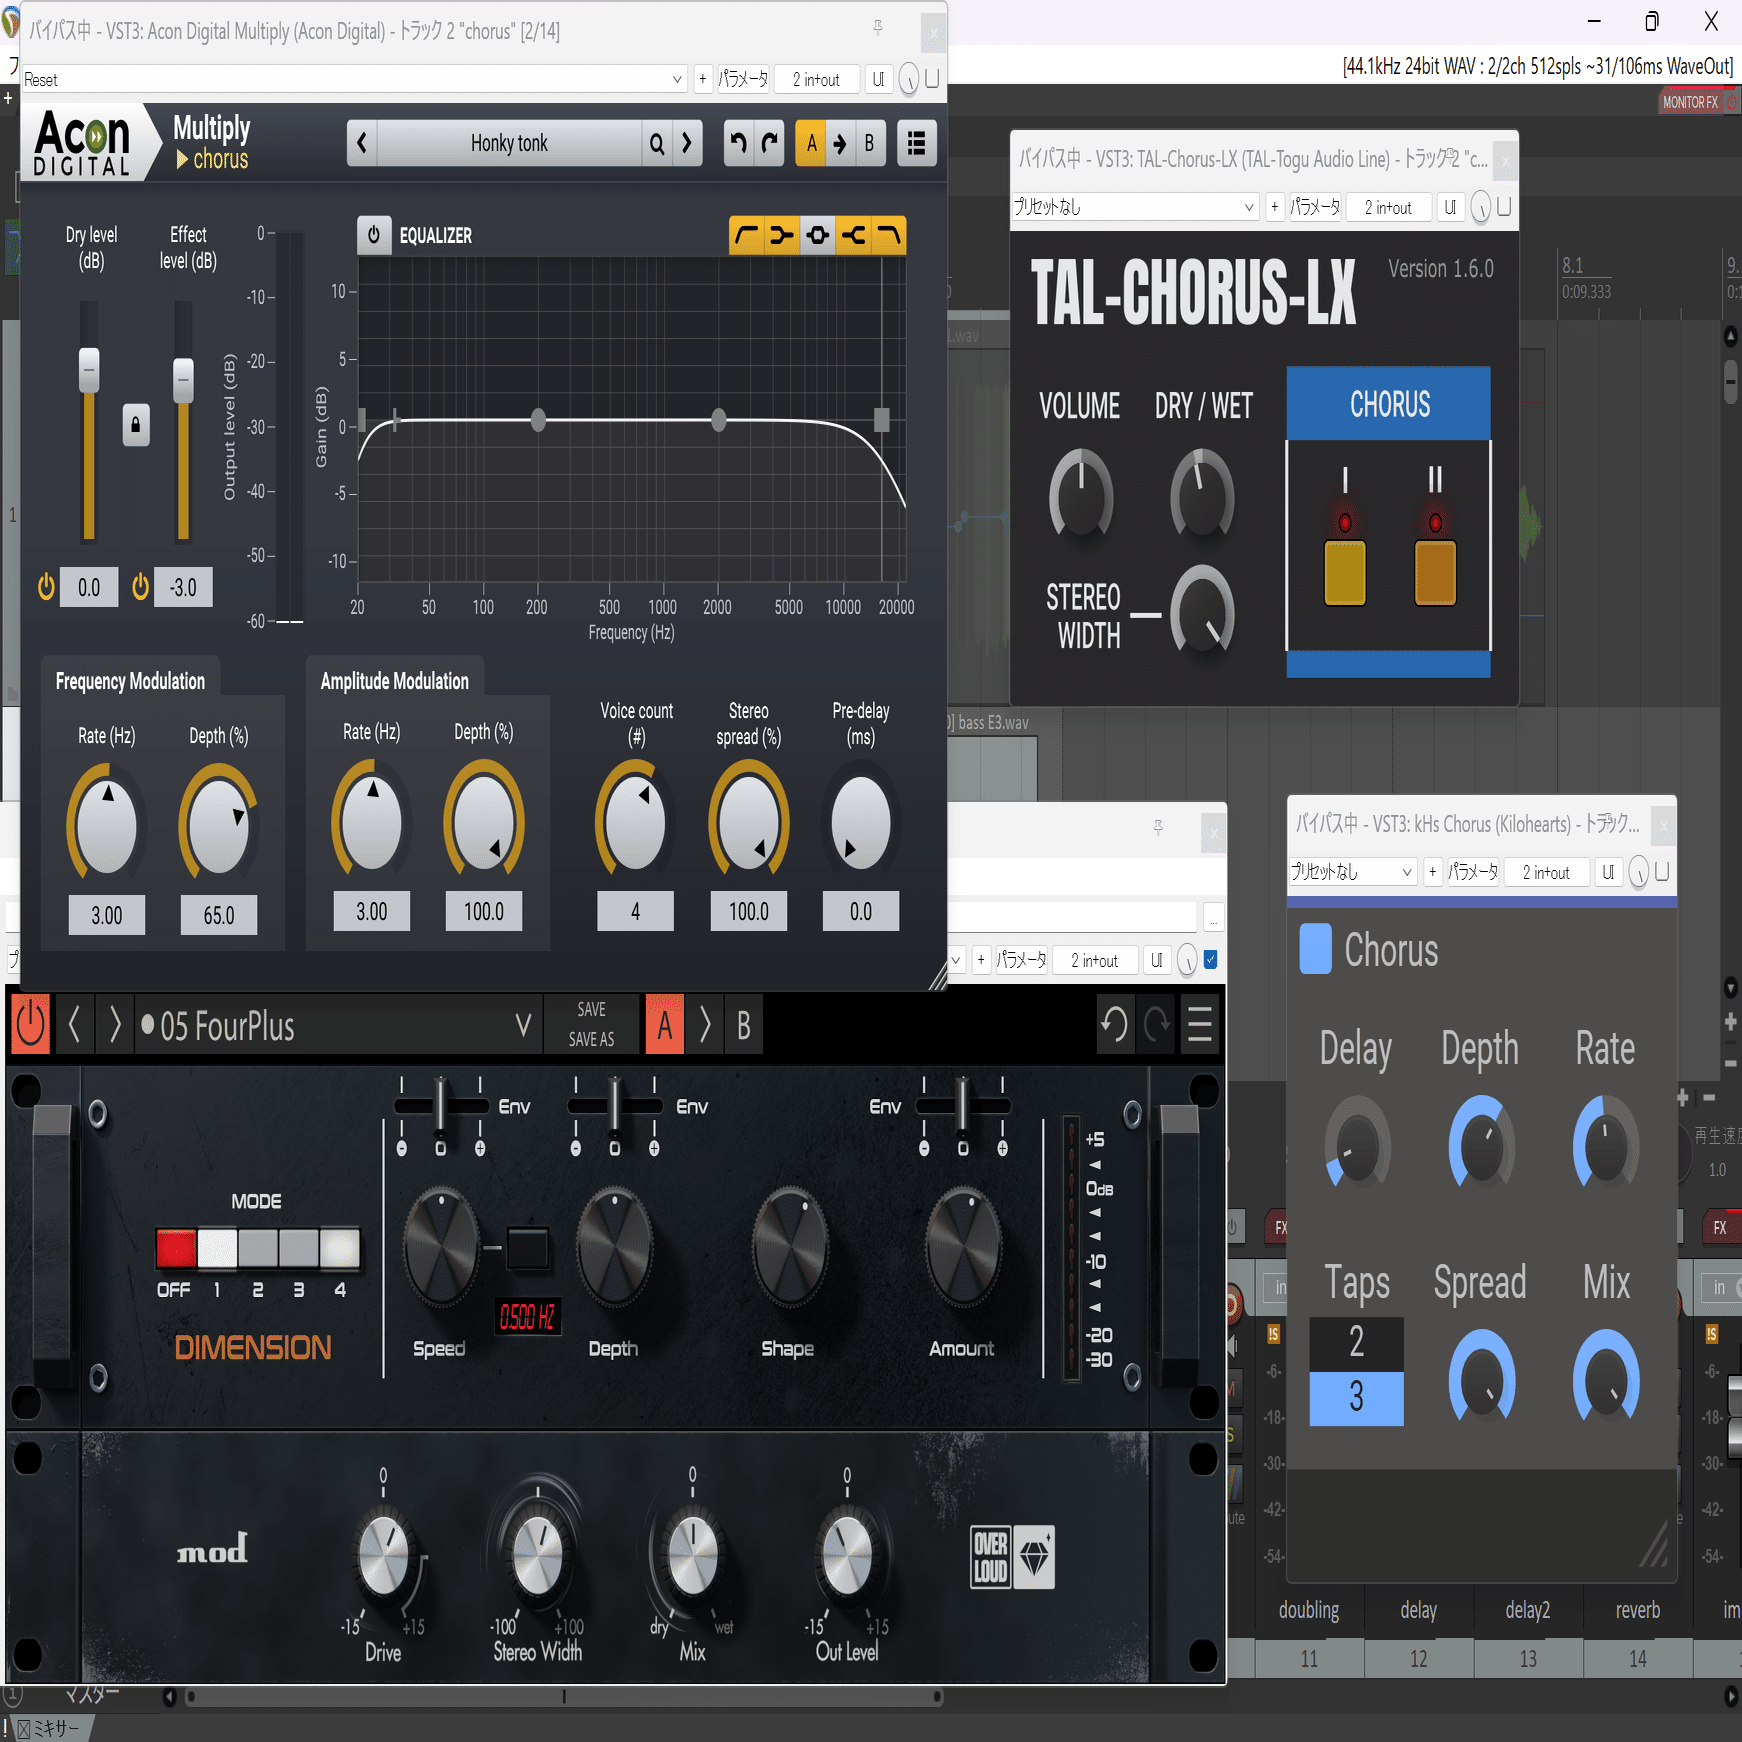Open the Dimension plugin hamburger menu
Image resolution: width=1742 pixels, height=1742 pixels.
pos(1200,1025)
